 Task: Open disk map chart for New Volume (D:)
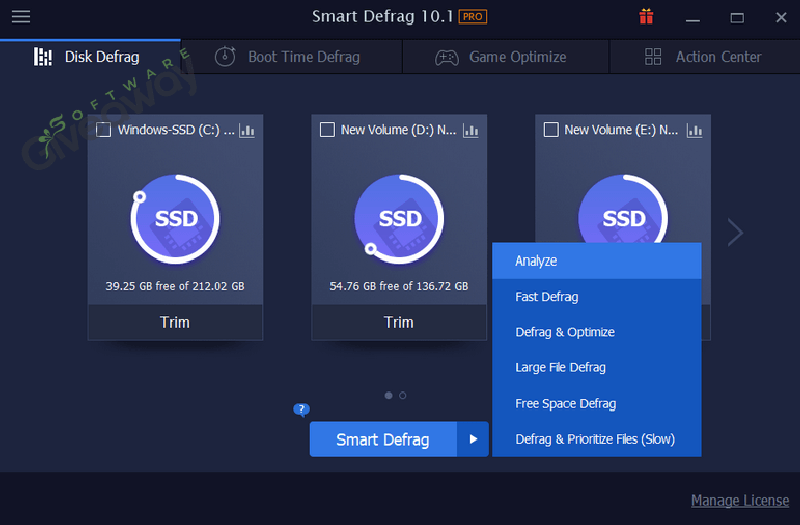click(470, 131)
